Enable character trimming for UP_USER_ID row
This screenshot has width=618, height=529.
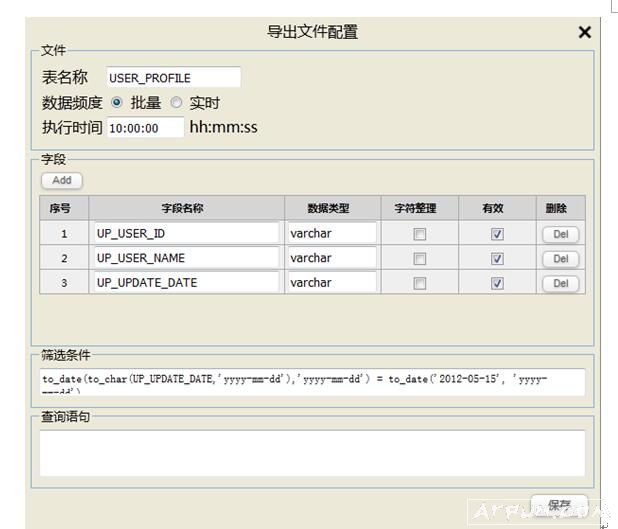point(420,234)
